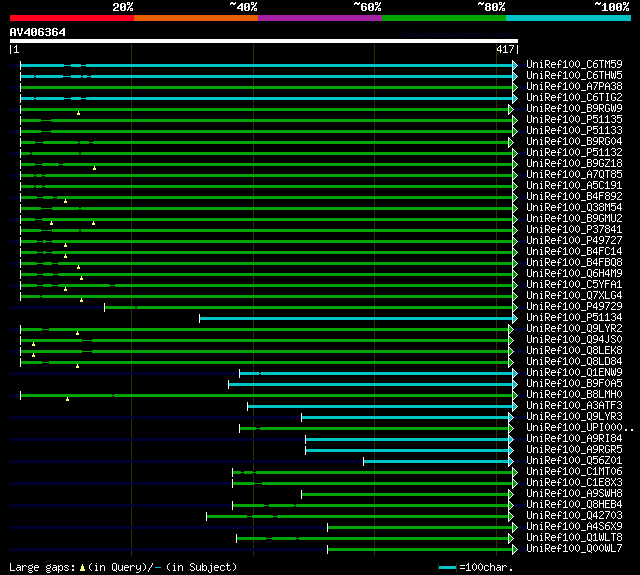This screenshot has width=640, height=575.
Task: Select the UniRef100_P49727 label
Action: click(x=574, y=241)
